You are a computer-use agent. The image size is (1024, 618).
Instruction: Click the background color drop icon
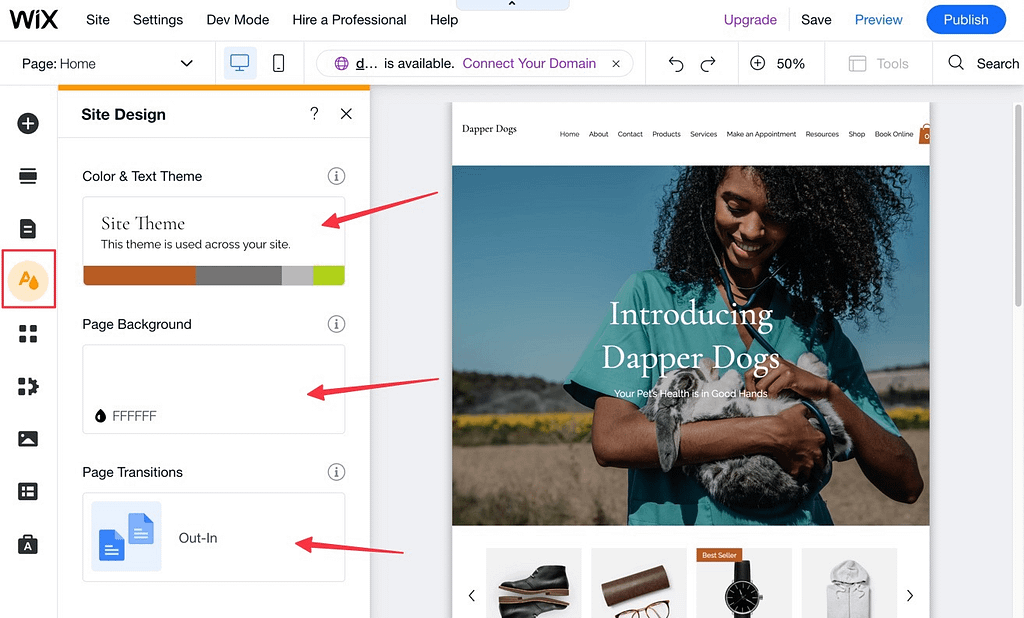click(100, 415)
